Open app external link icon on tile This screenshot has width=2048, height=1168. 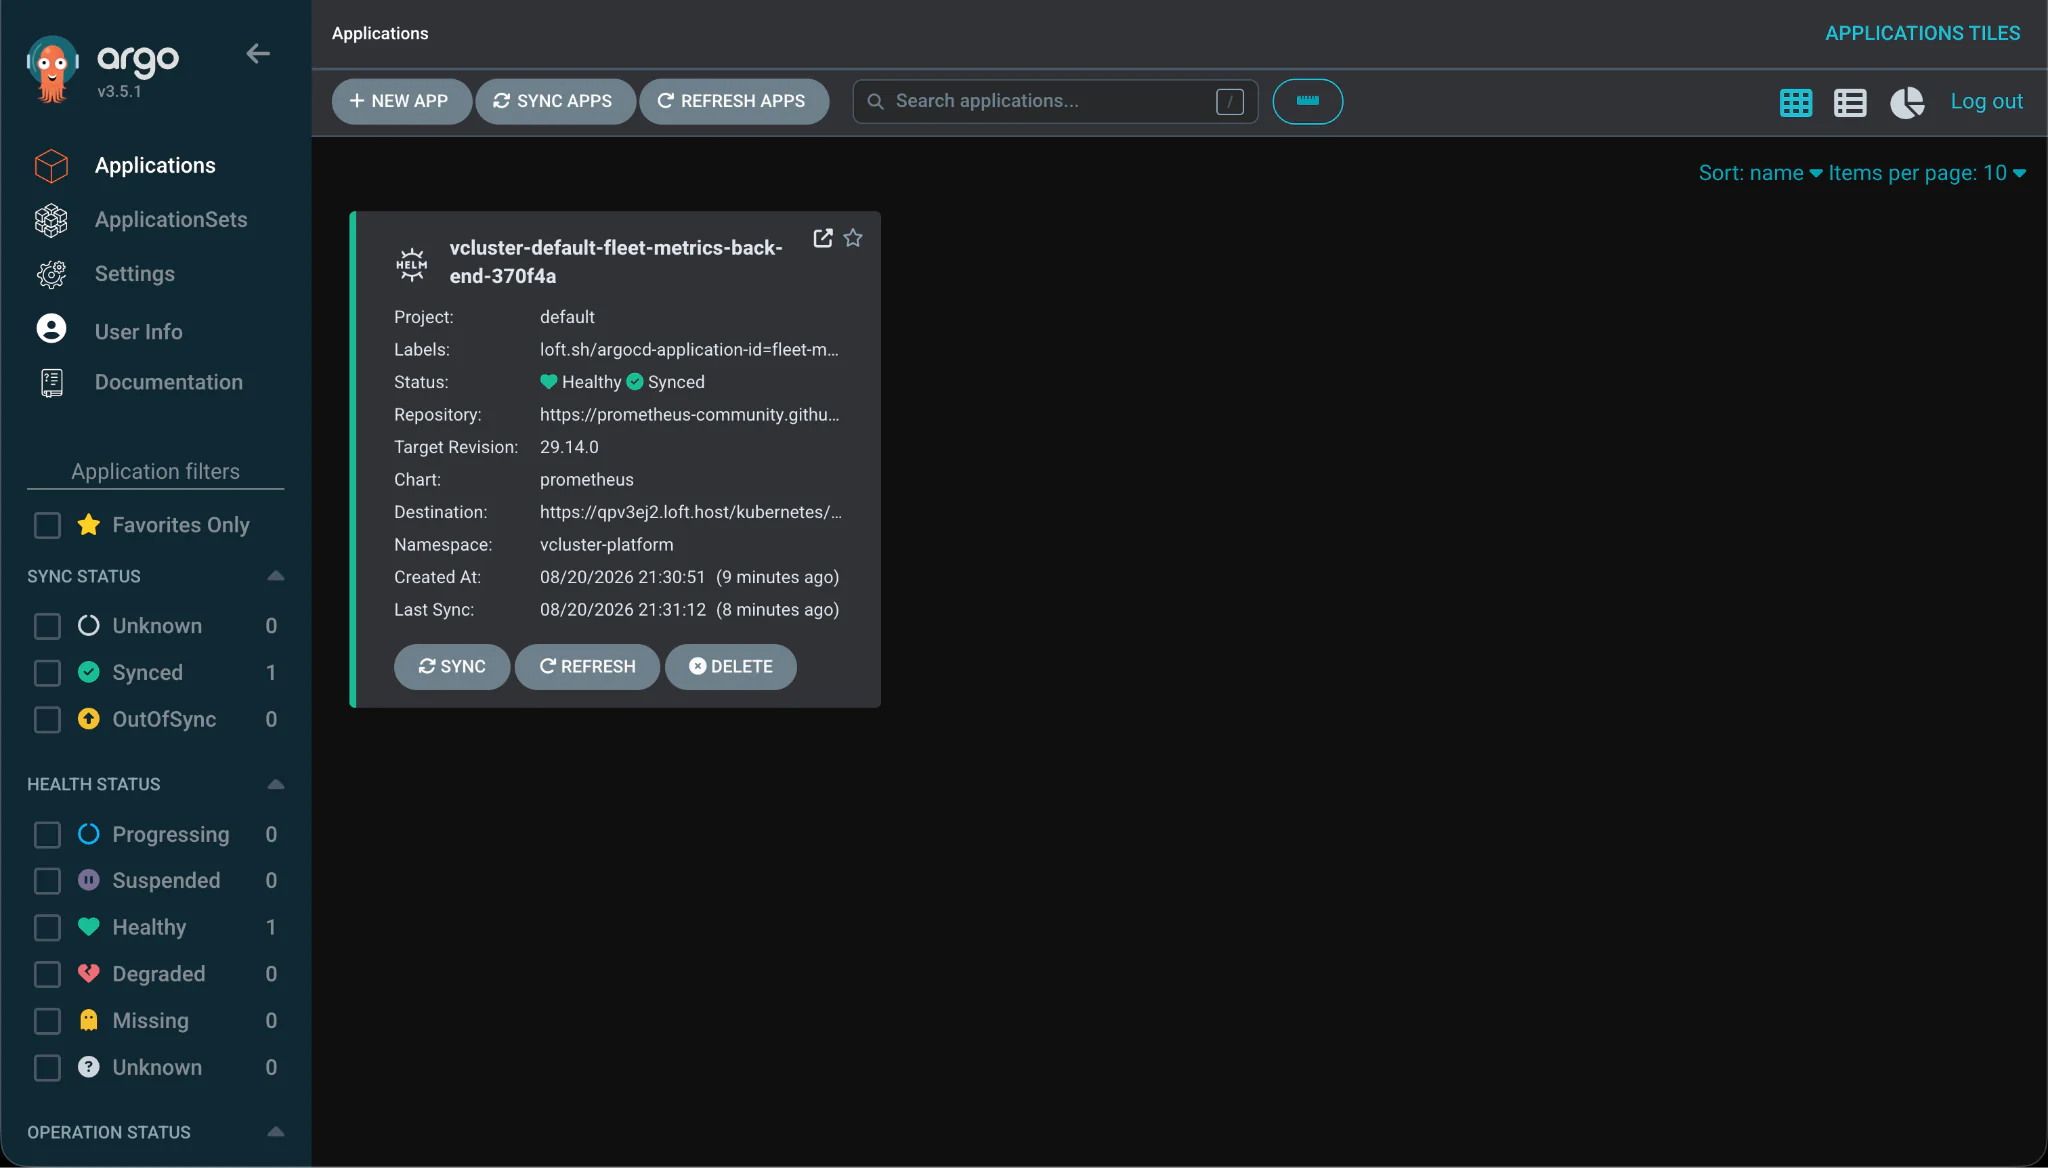(x=822, y=239)
